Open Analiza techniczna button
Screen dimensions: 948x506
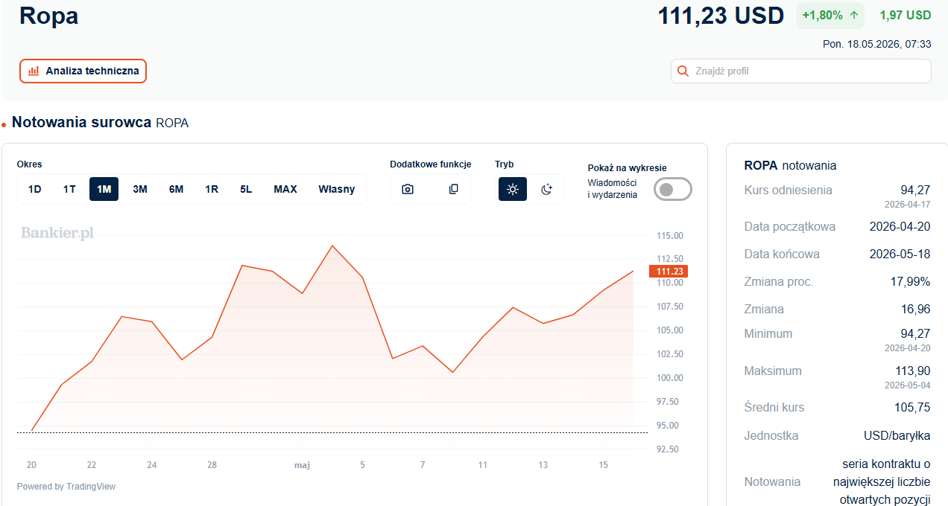point(83,71)
